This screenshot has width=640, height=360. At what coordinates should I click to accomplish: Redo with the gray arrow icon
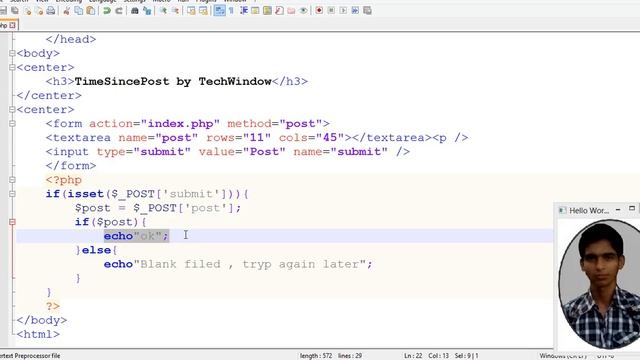point(119,11)
